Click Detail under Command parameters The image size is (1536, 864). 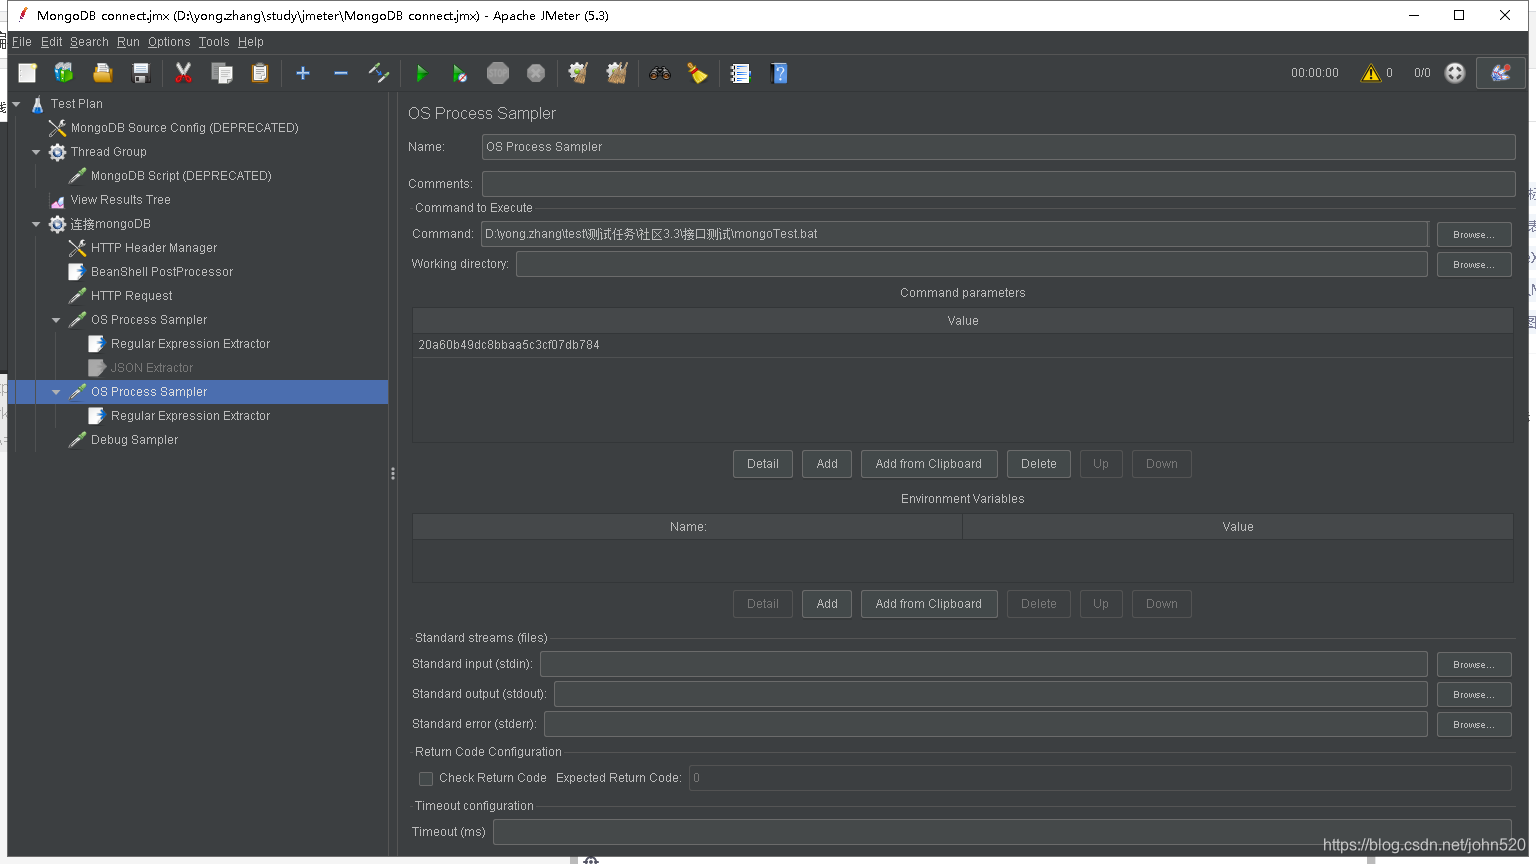click(763, 464)
